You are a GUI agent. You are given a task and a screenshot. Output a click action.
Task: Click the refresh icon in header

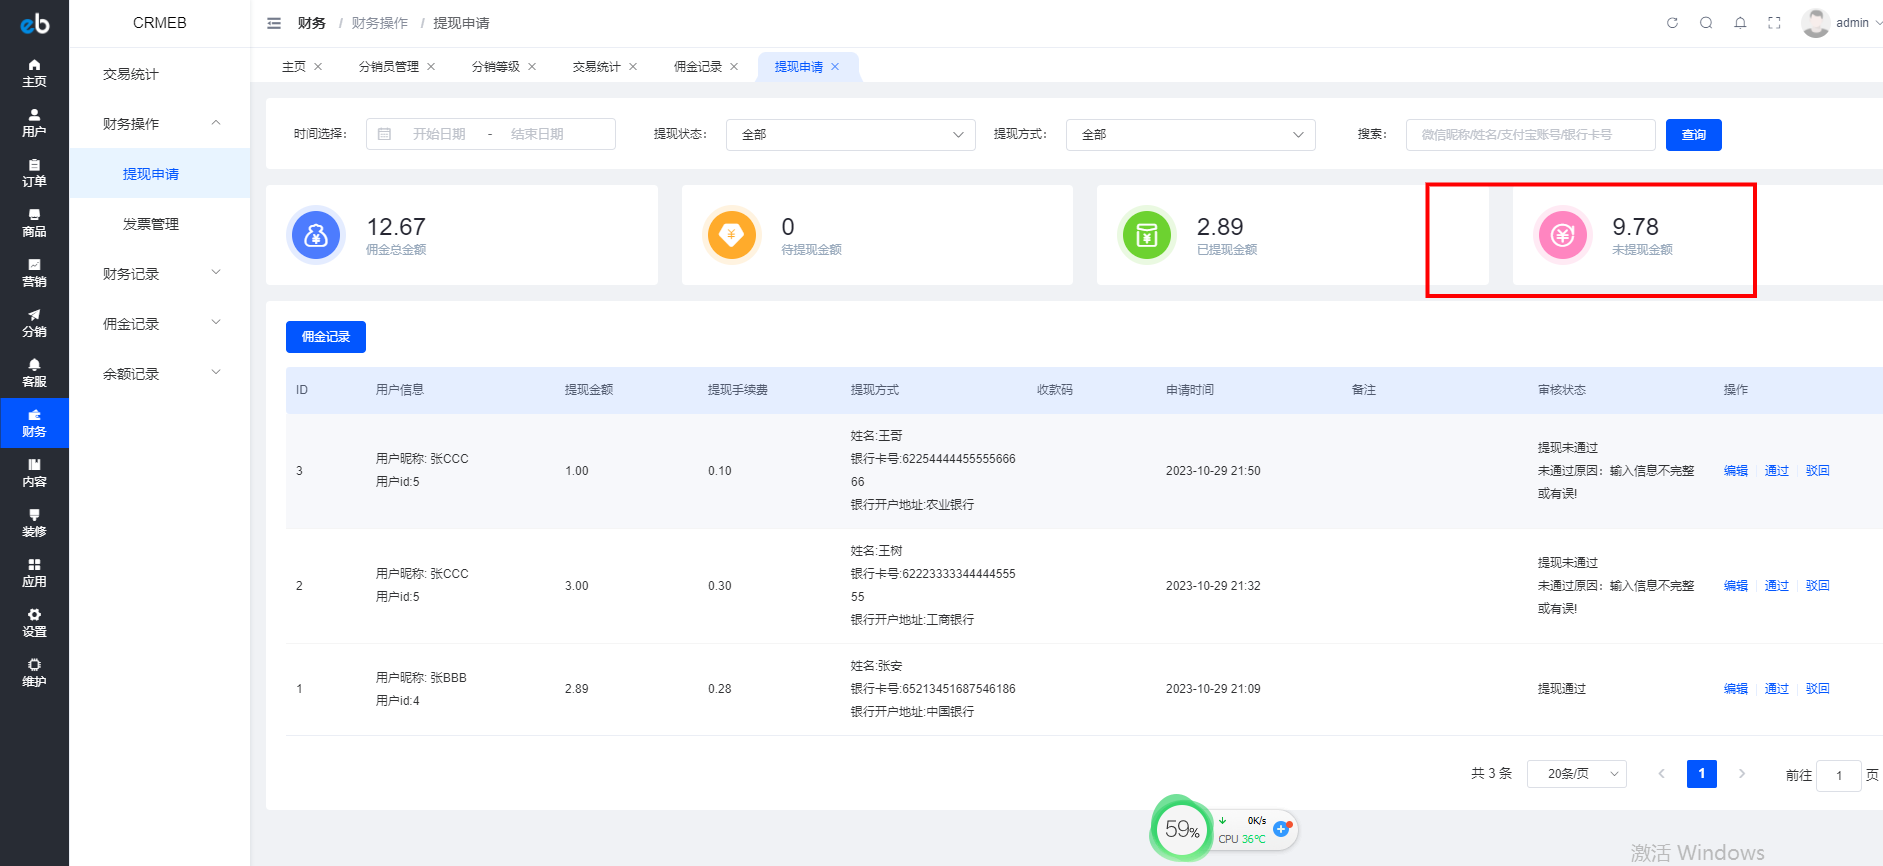[x=1672, y=23]
